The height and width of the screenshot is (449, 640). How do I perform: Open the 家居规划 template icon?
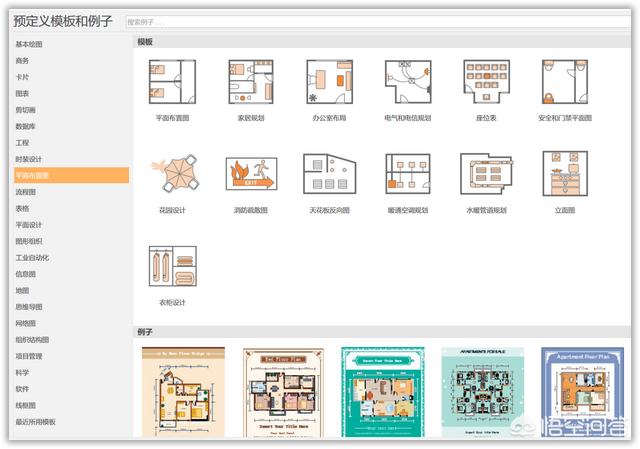tap(250, 82)
